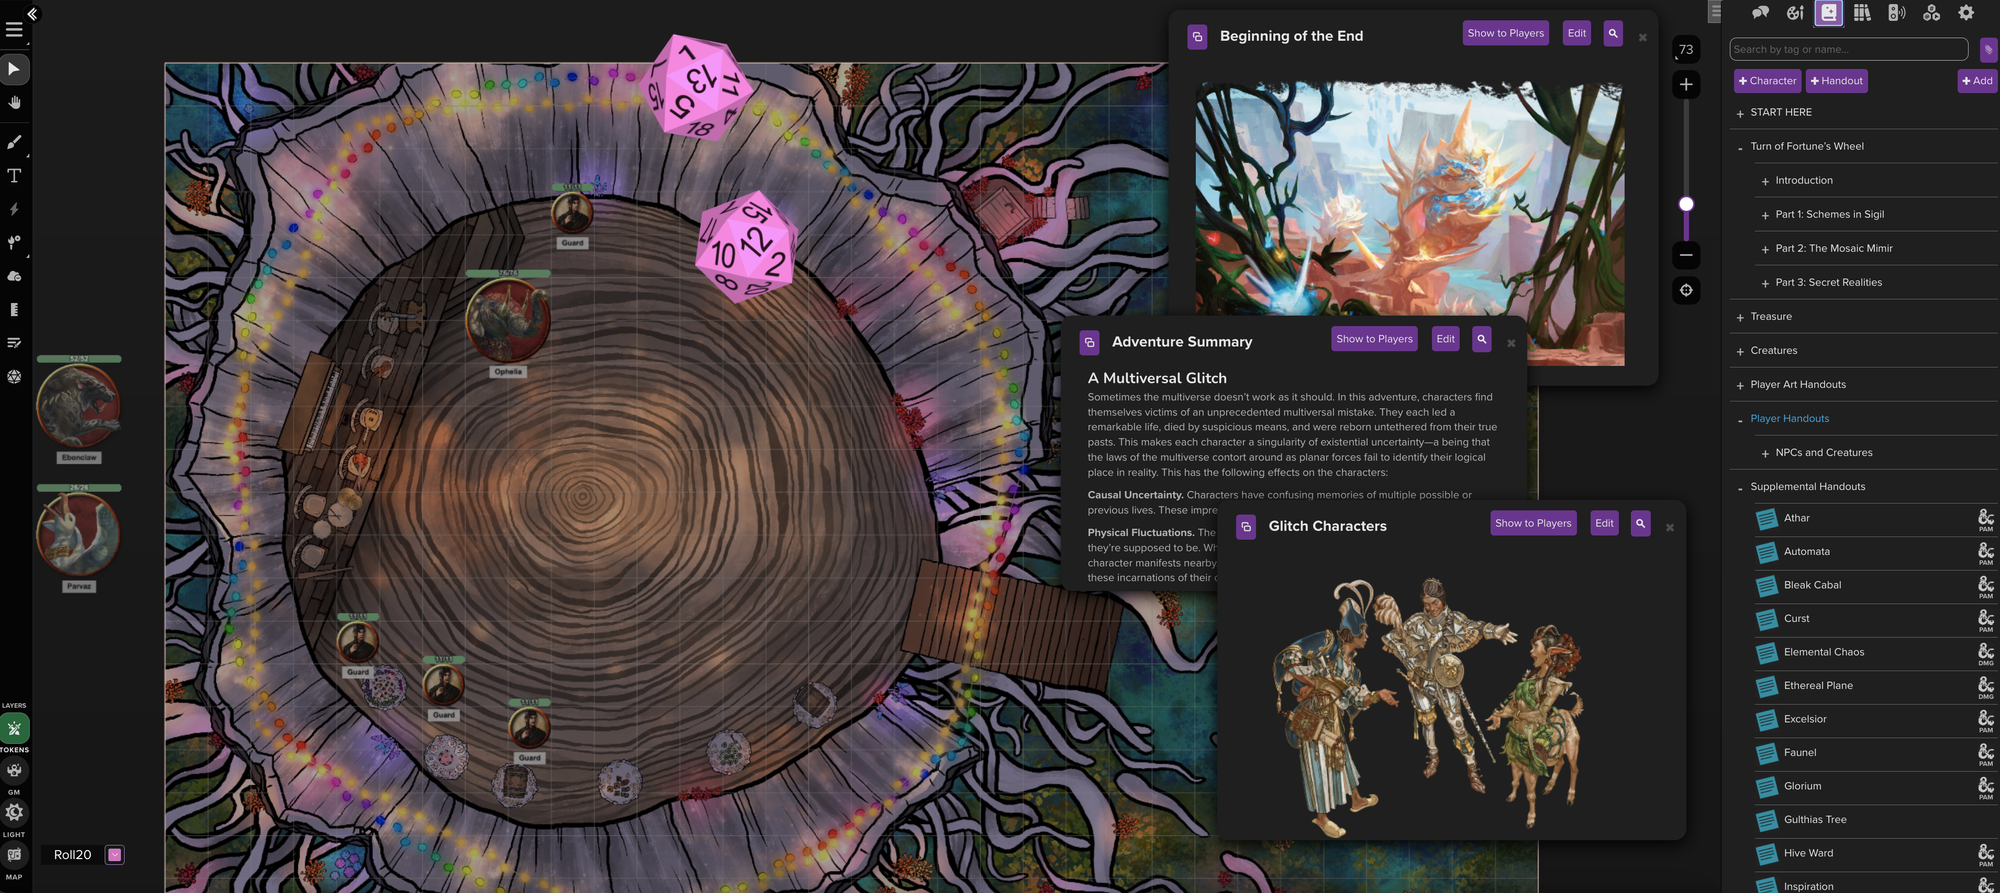This screenshot has height=893, width=2000.
Task: Collapse toolbar with double chevron
Action: click(32, 14)
